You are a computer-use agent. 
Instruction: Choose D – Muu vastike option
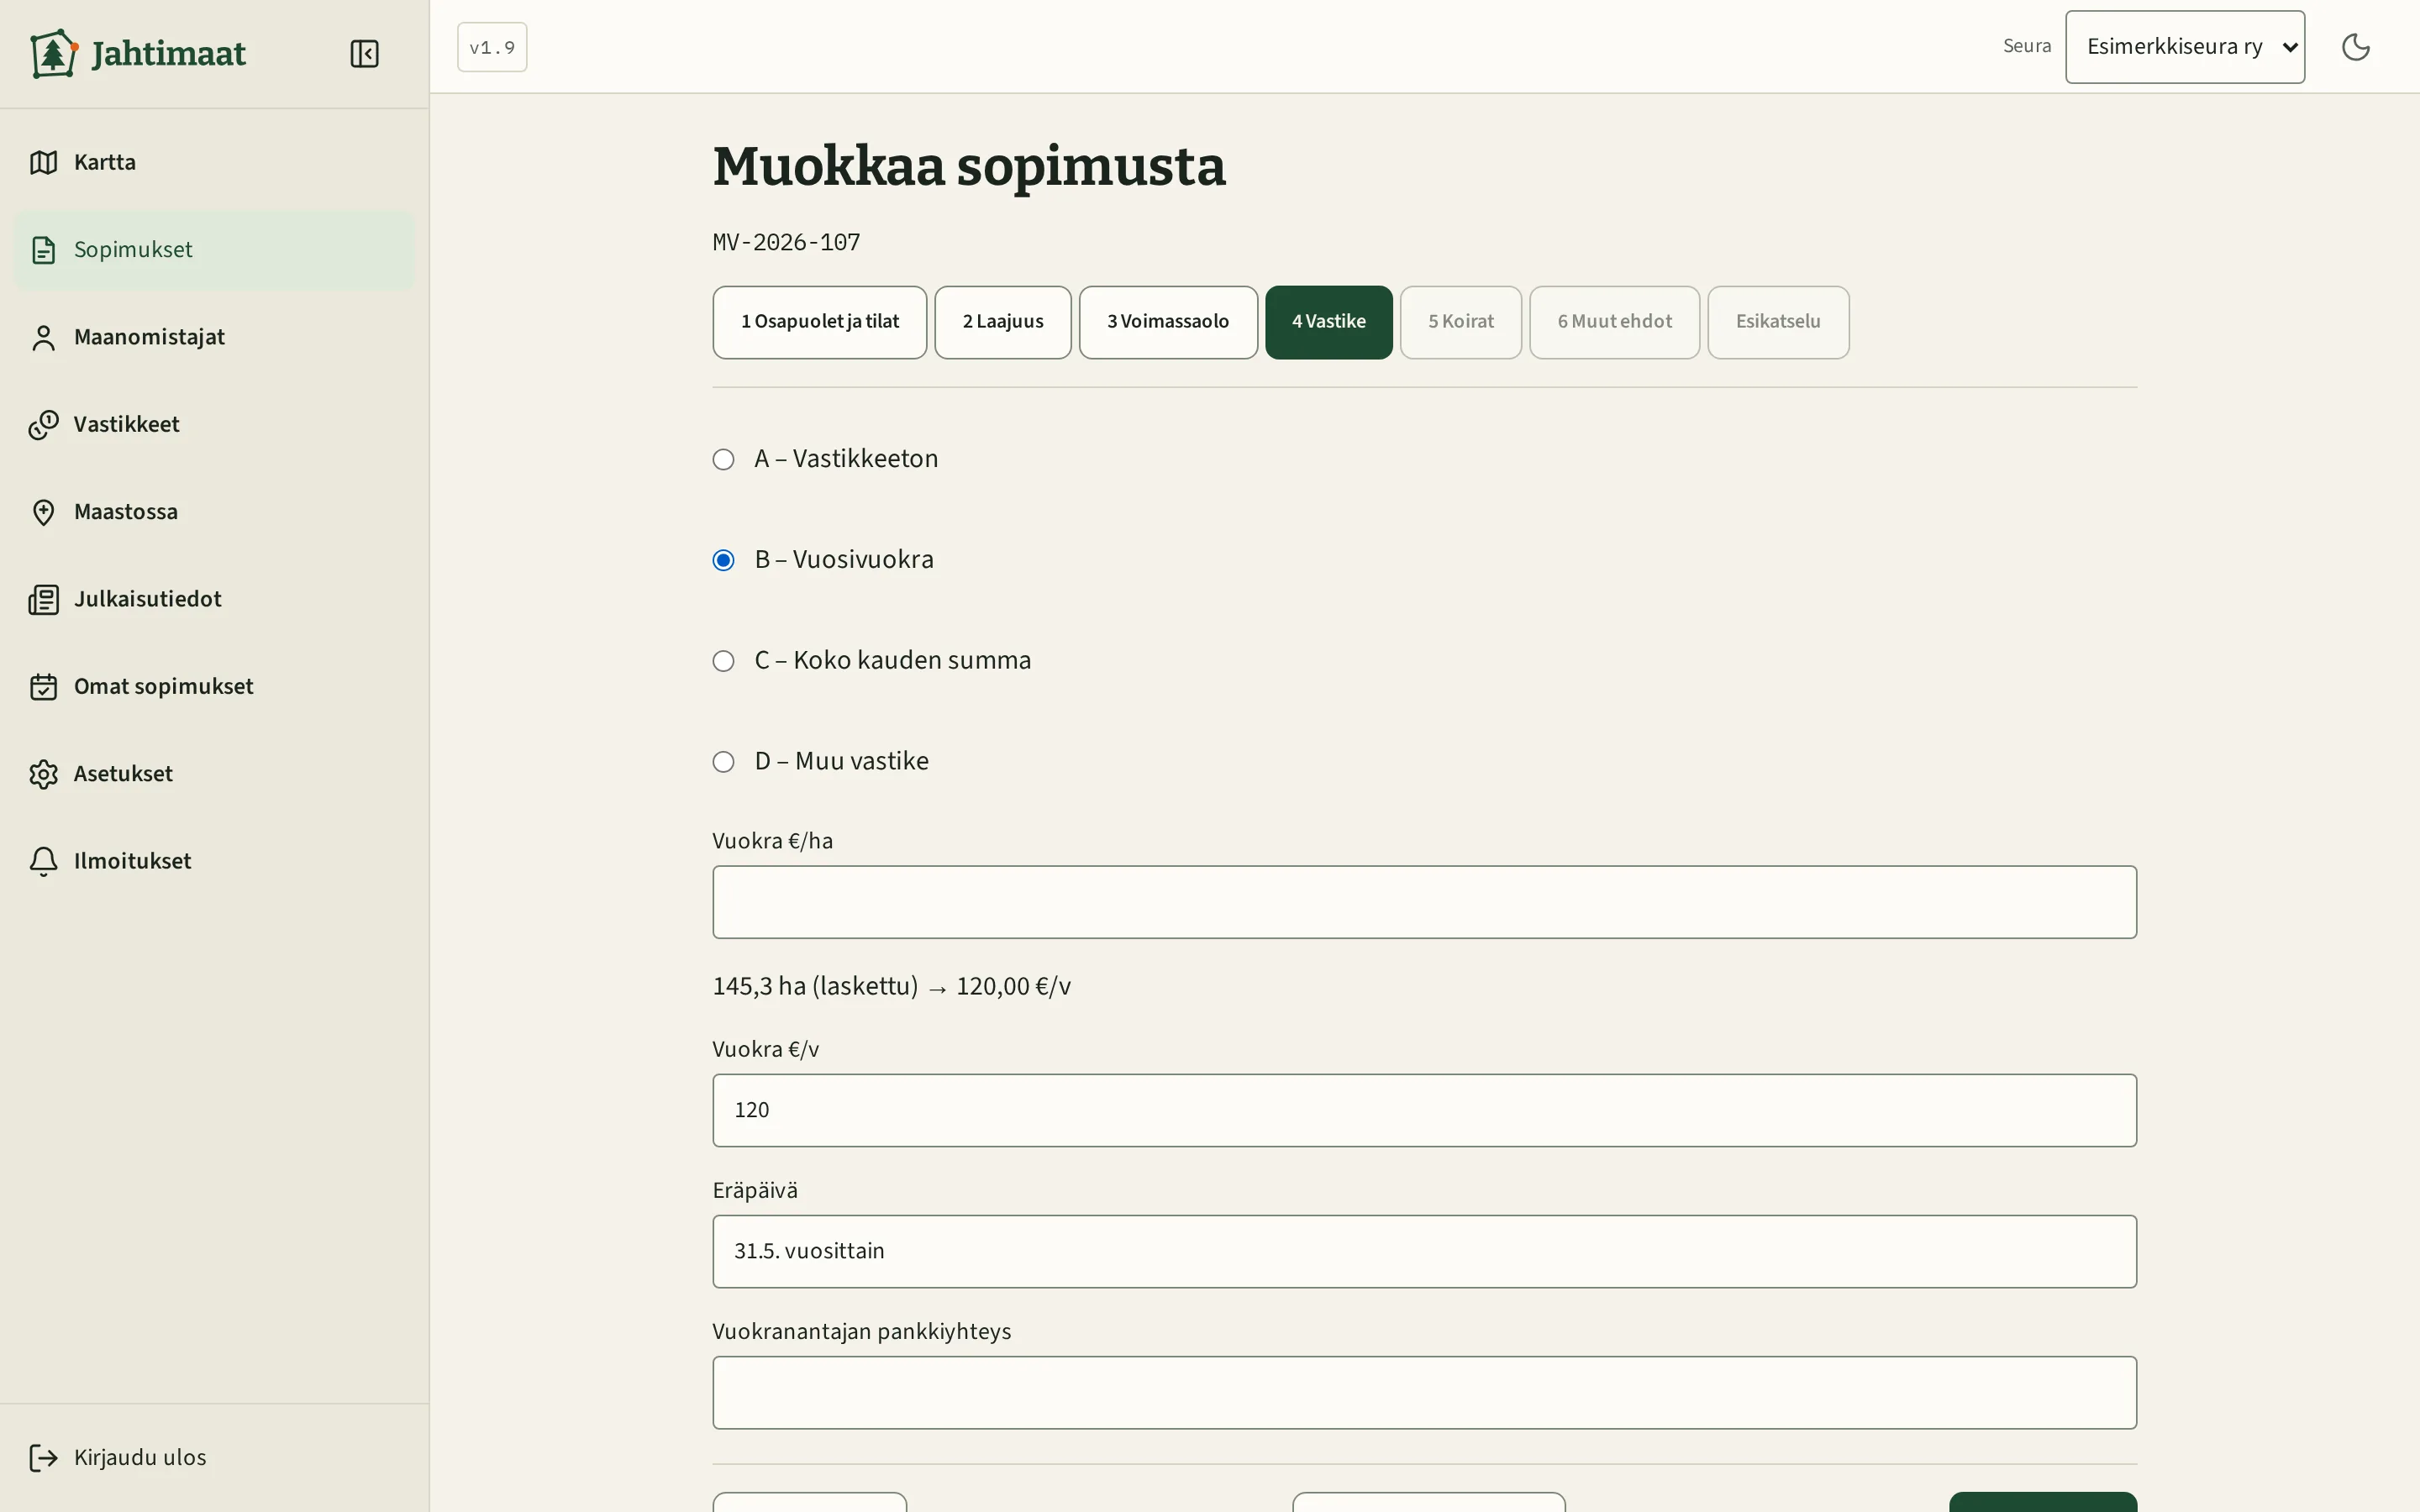click(723, 762)
